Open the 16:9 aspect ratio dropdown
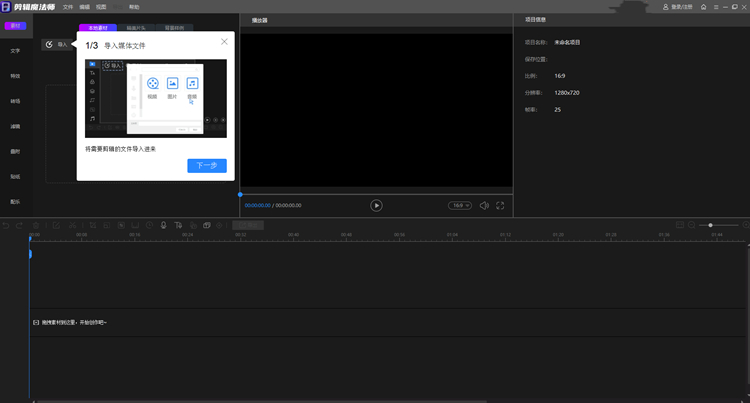 tap(459, 205)
